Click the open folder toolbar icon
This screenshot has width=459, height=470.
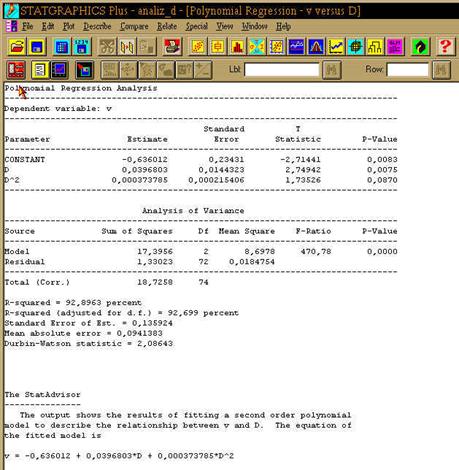16,47
